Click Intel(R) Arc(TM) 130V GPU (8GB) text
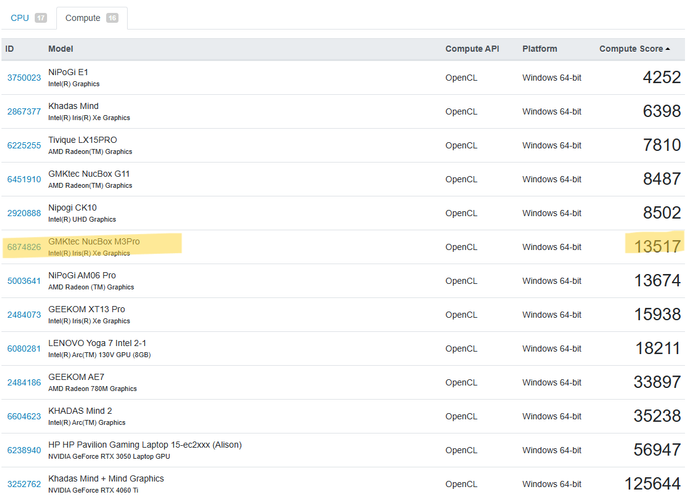 click(x=99, y=355)
